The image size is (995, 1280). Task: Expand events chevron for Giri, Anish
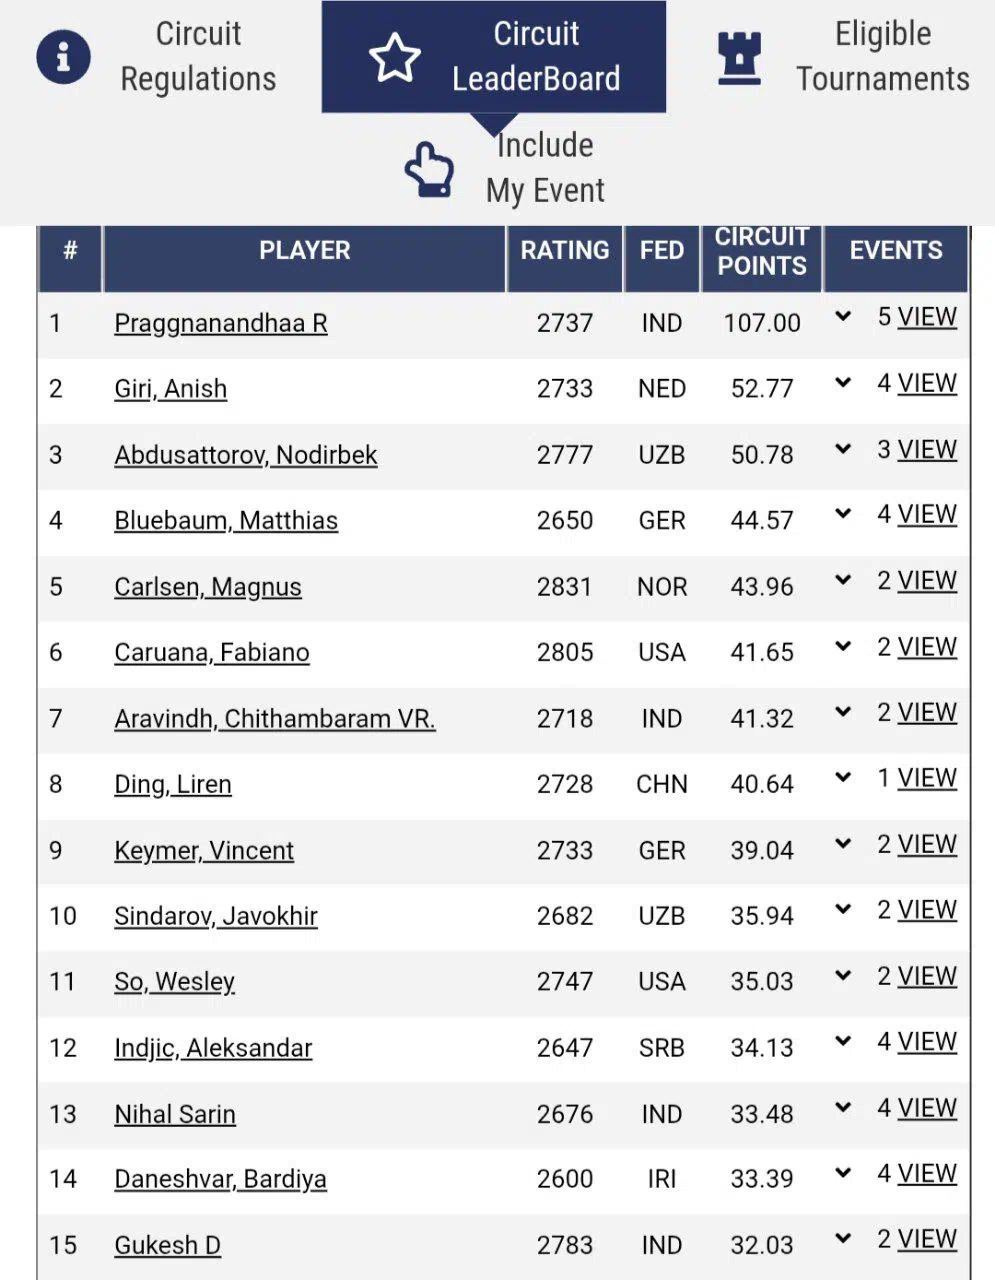(x=843, y=383)
